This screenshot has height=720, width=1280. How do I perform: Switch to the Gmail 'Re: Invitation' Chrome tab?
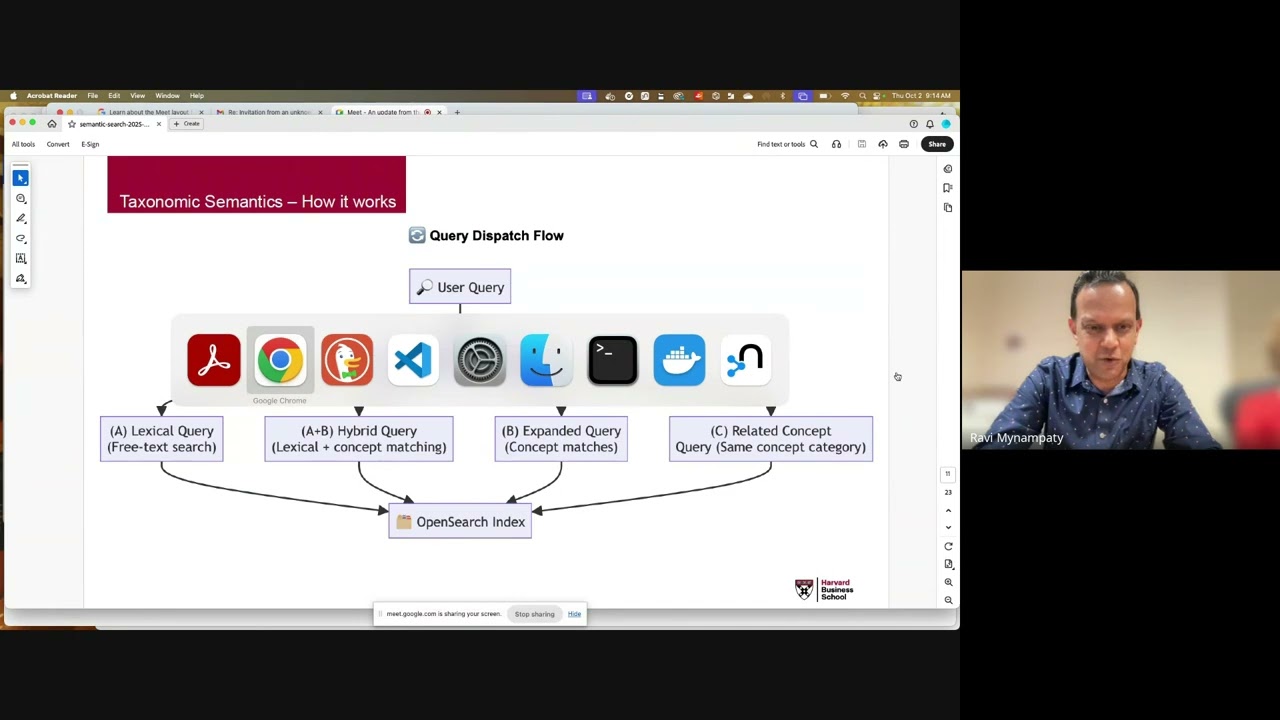[x=267, y=112]
